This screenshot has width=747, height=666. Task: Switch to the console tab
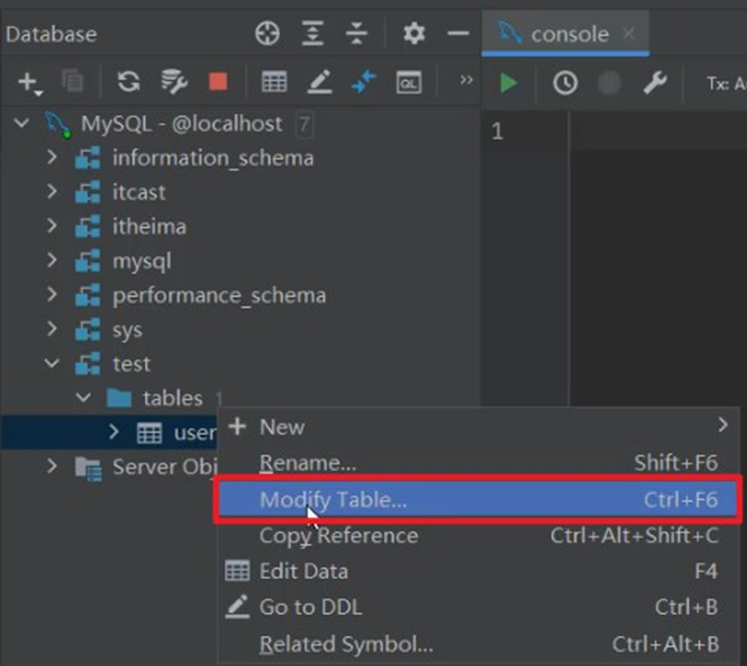(568, 34)
